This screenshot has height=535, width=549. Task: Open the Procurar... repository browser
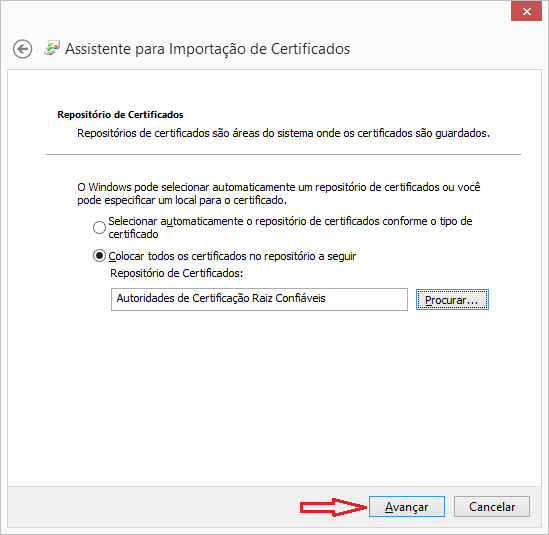(452, 300)
